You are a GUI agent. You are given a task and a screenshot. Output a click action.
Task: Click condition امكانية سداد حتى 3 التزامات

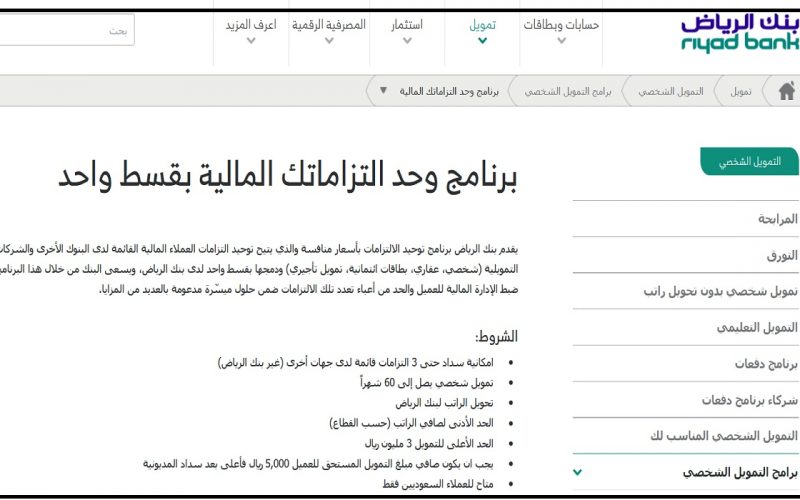356,363
